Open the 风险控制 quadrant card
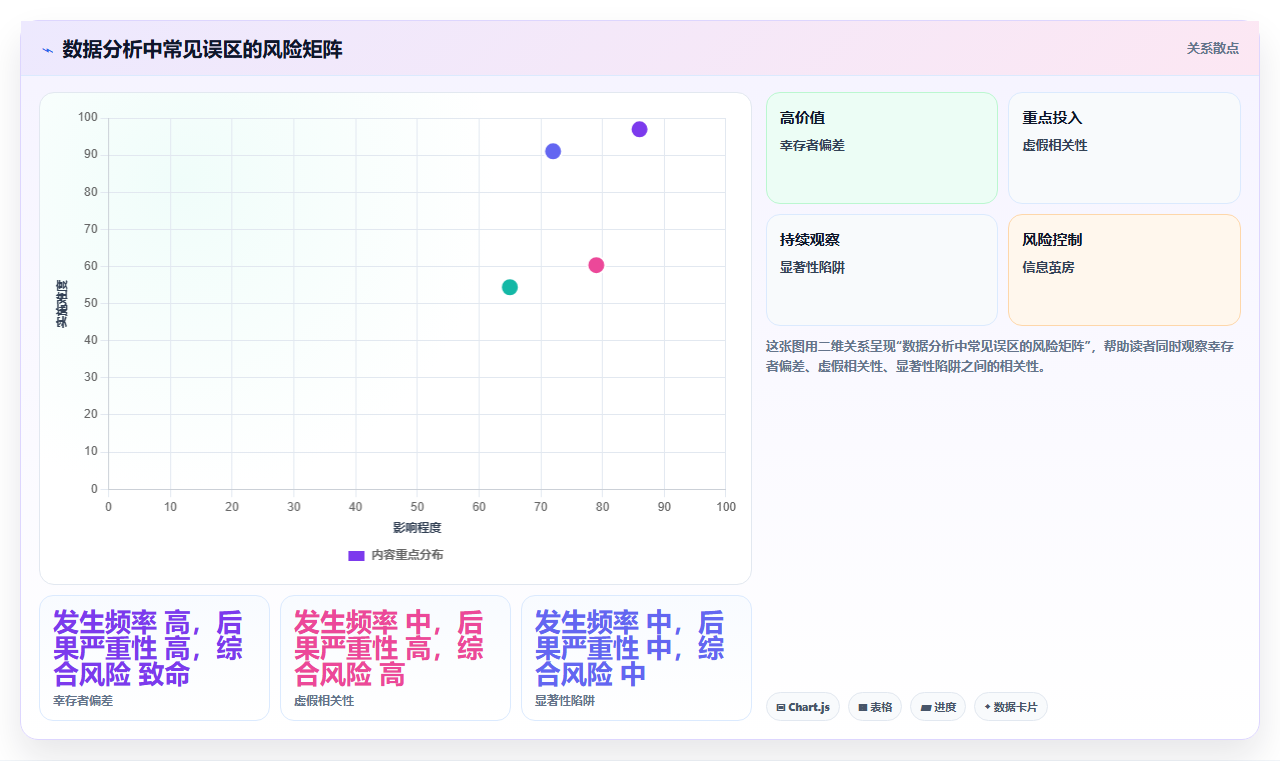 (1124, 270)
